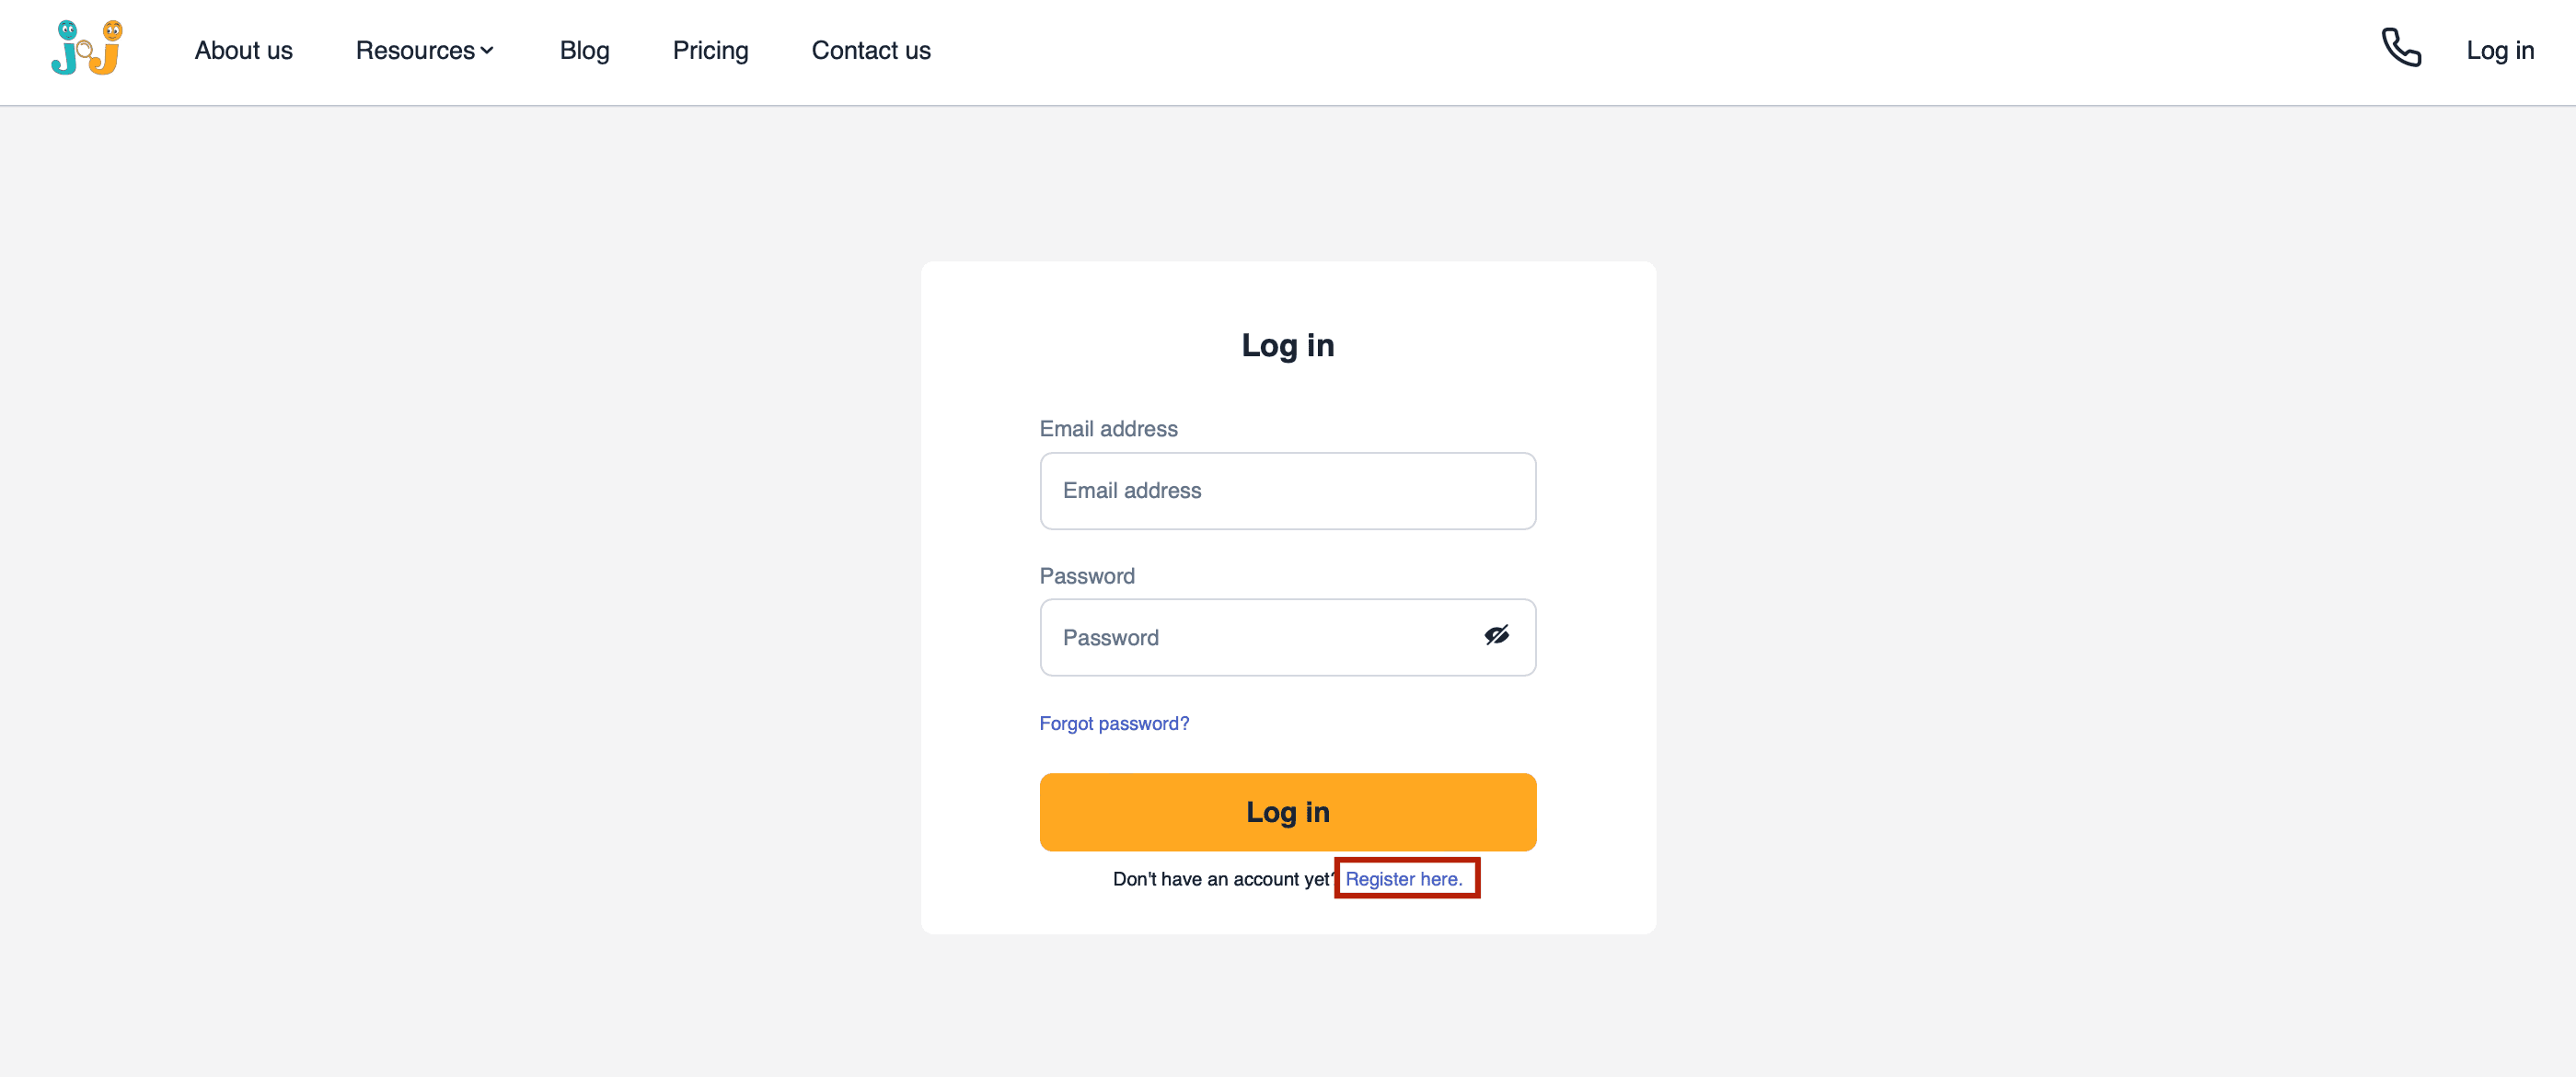2576x1077 pixels.
Task: Click the Register here link
Action: tap(1404, 878)
